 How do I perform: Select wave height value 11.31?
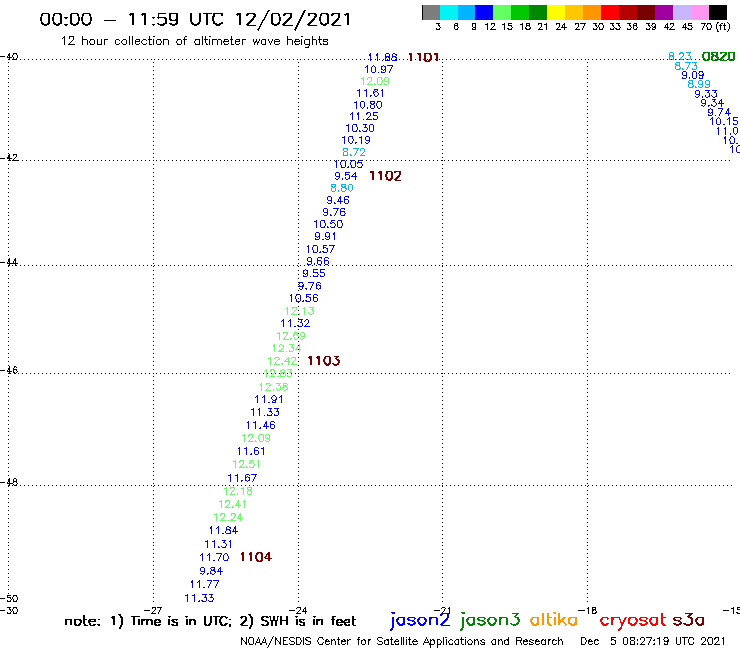(x=218, y=544)
